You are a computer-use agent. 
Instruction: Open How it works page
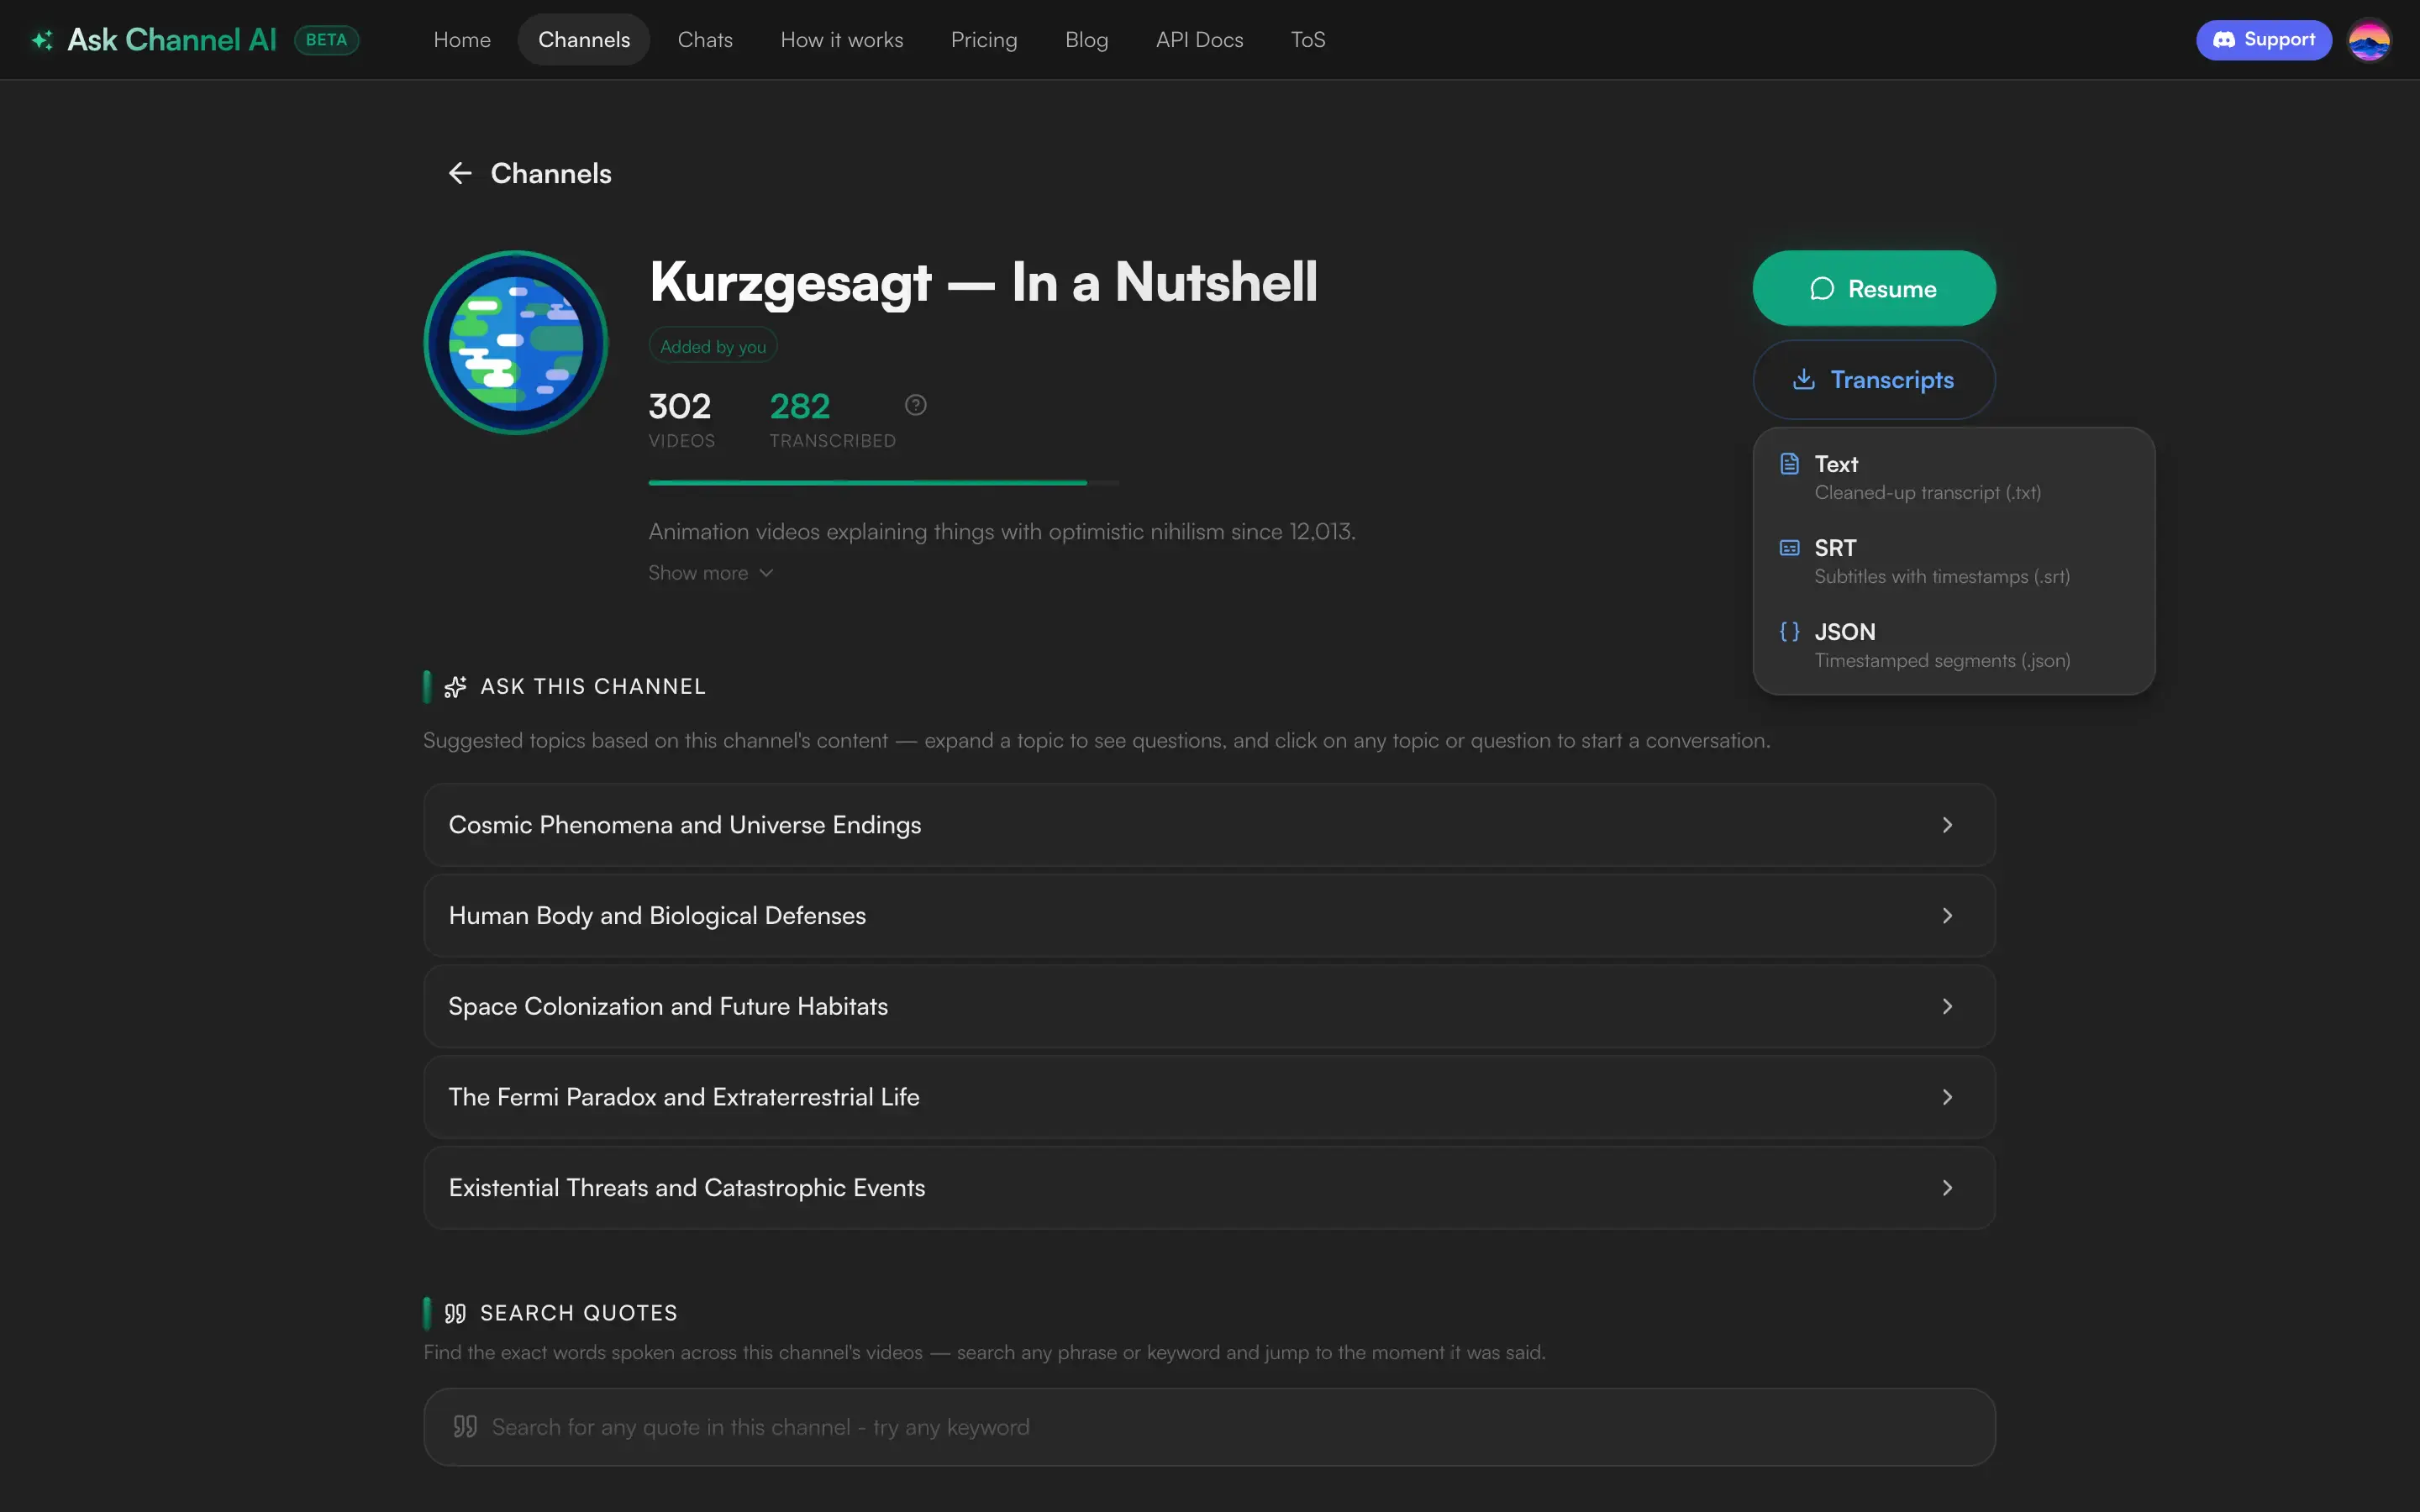[842, 40]
